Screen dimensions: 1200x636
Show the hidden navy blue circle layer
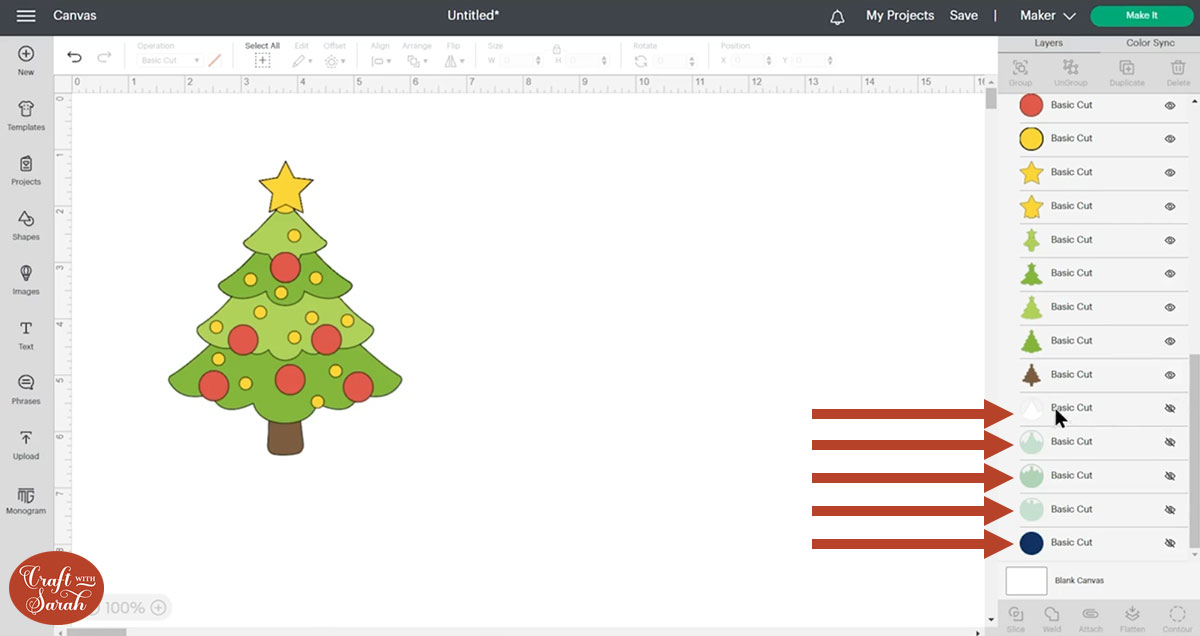1169,543
